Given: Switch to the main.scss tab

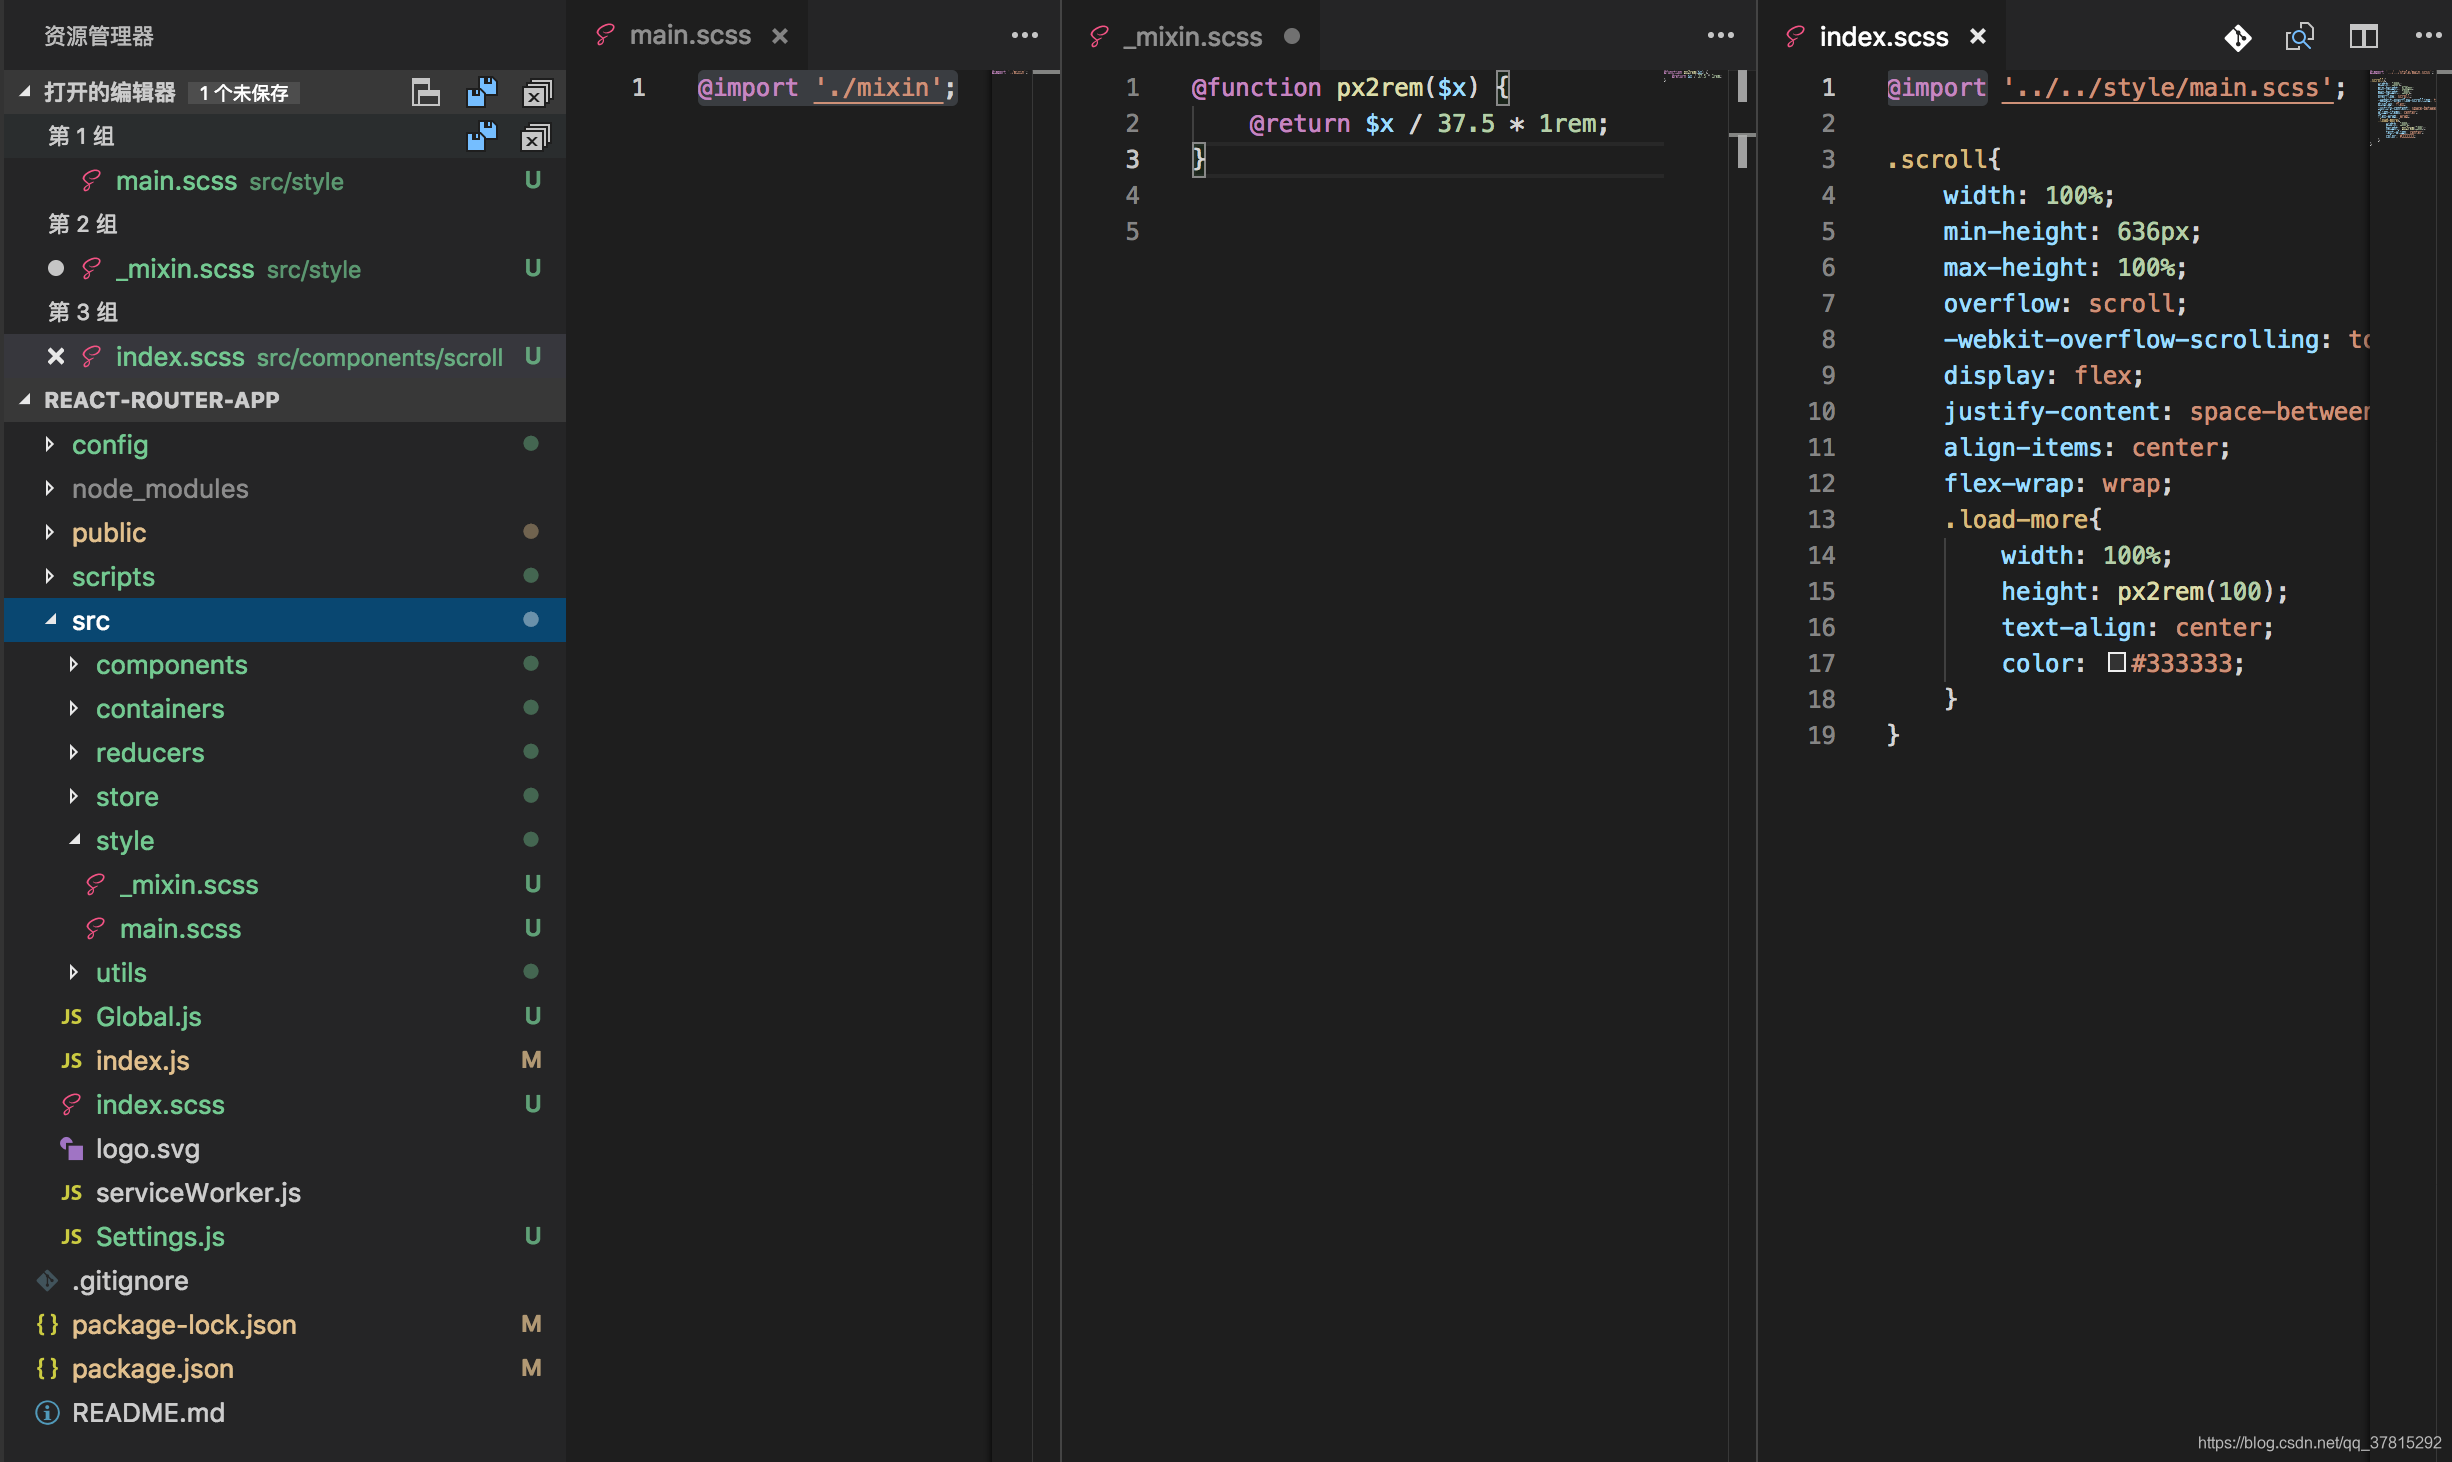Looking at the screenshot, I should tap(690, 35).
